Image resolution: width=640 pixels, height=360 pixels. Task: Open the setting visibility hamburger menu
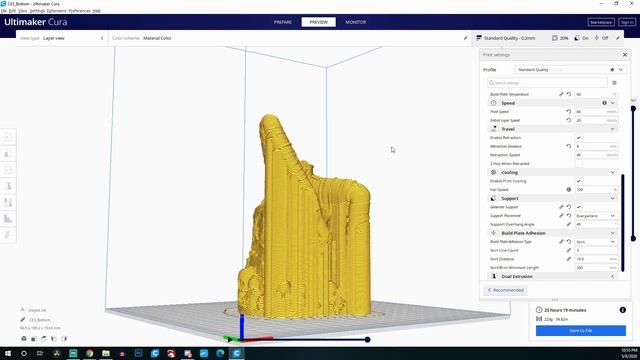point(614,83)
